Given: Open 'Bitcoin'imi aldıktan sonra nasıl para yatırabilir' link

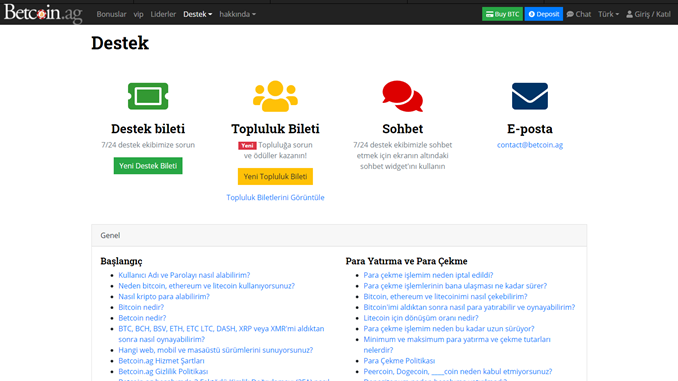Looking at the screenshot, I should point(469,307).
